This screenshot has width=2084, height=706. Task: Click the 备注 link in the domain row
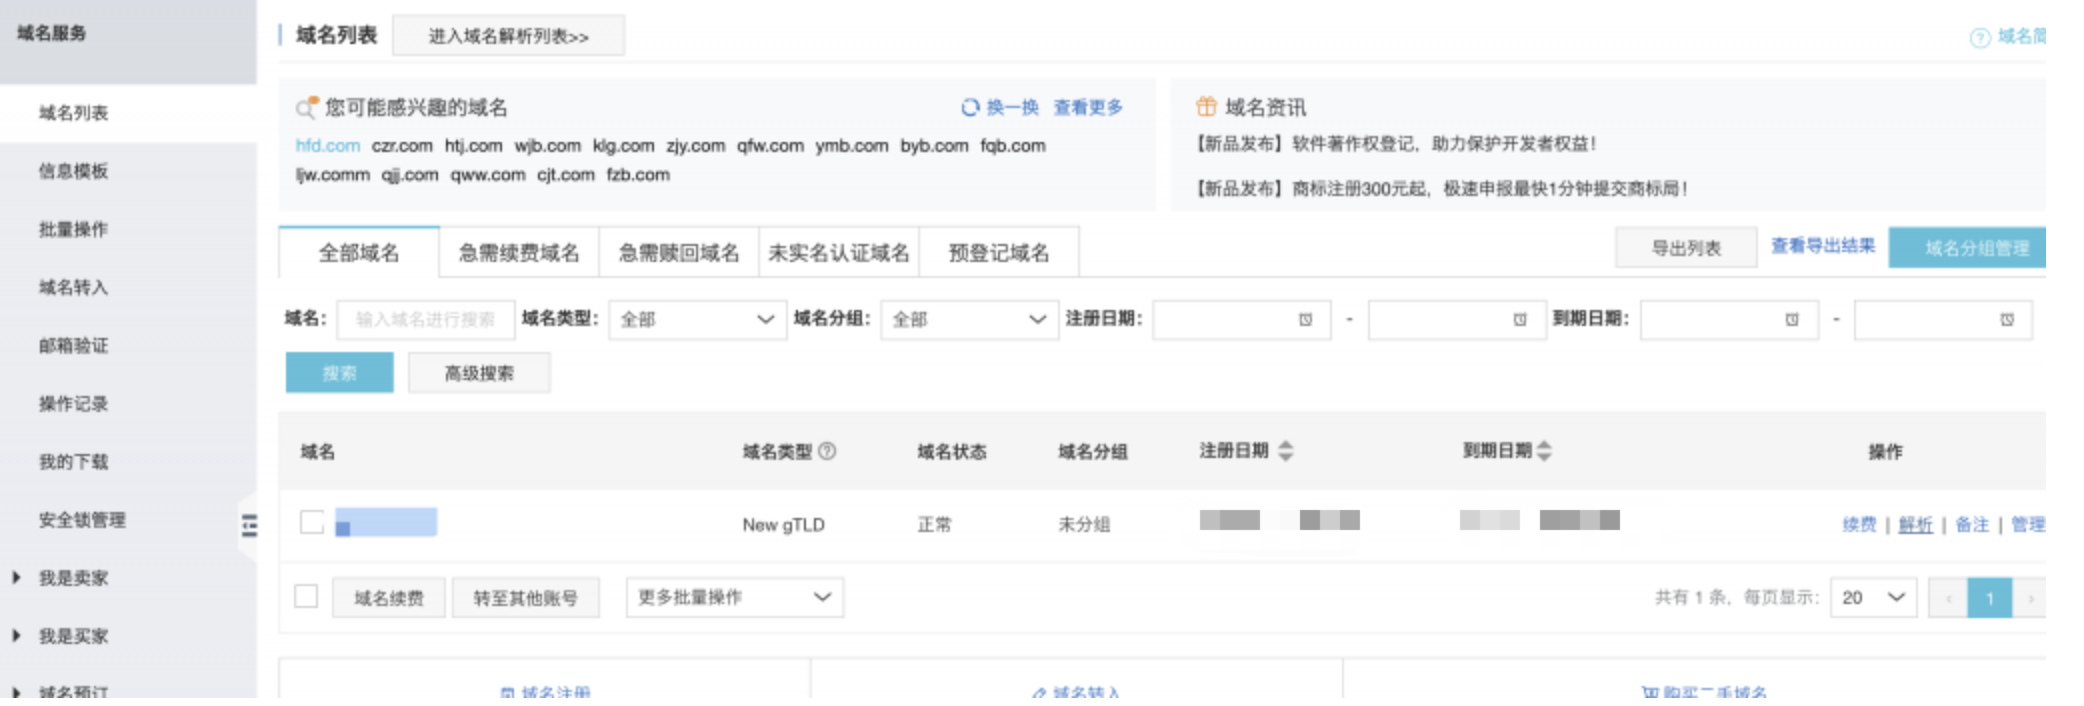[1972, 524]
